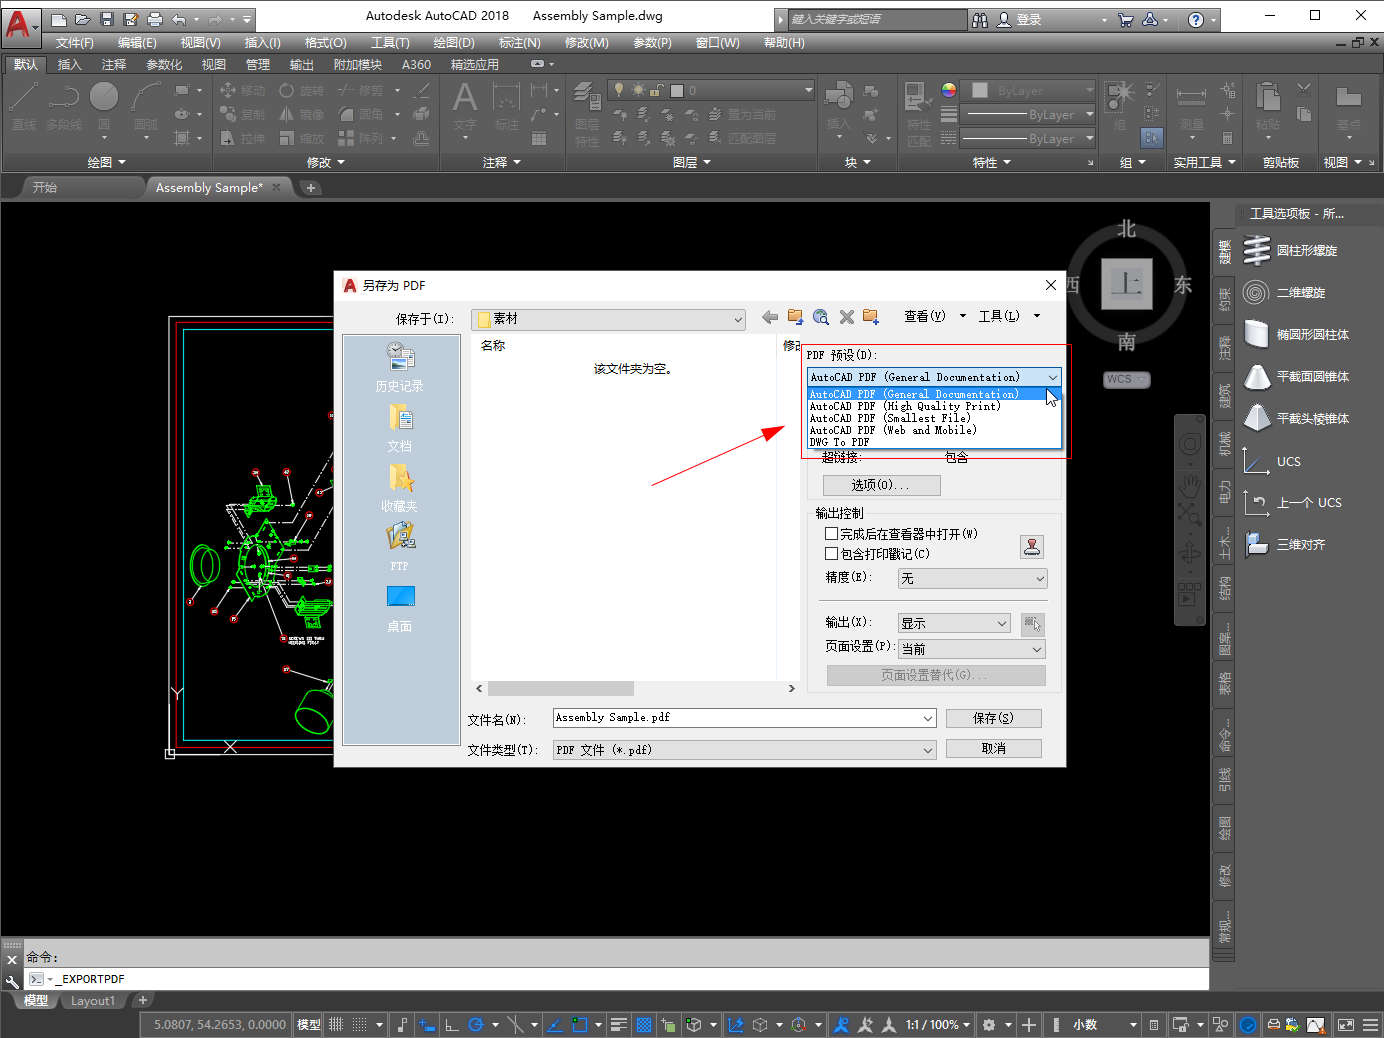This screenshot has width=1384, height=1038.
Task: Select the FTP location icon
Action: coord(399,537)
